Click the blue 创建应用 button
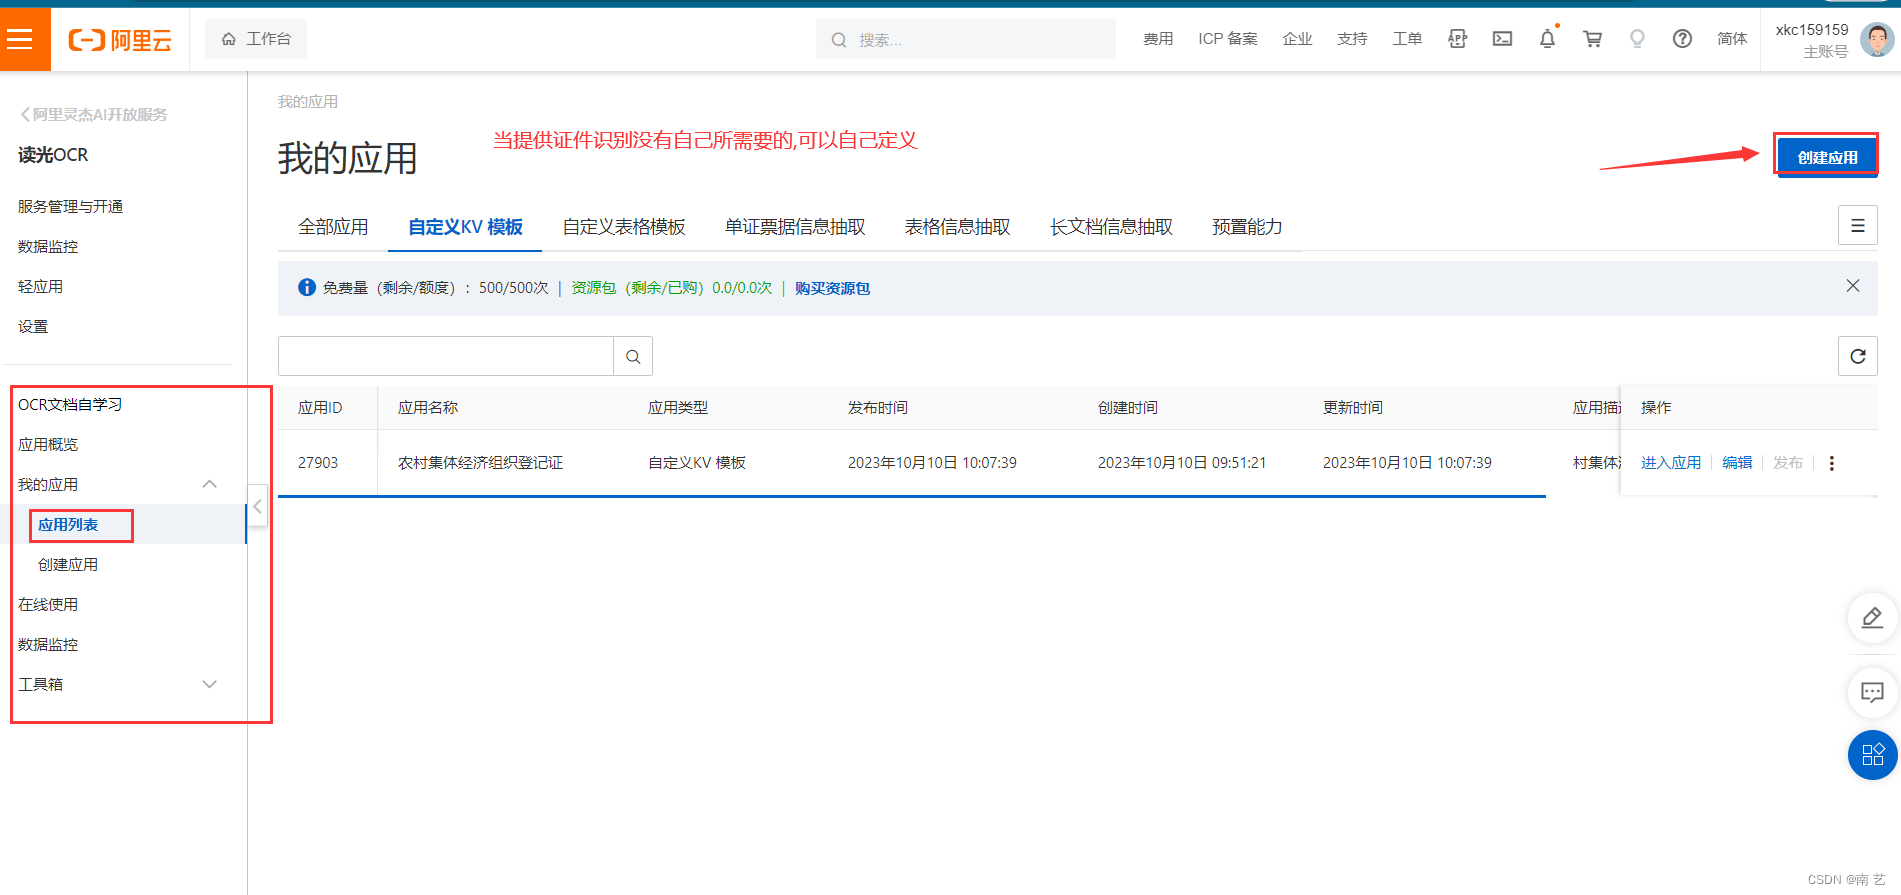The height and width of the screenshot is (895, 1901). pyautogui.click(x=1827, y=157)
